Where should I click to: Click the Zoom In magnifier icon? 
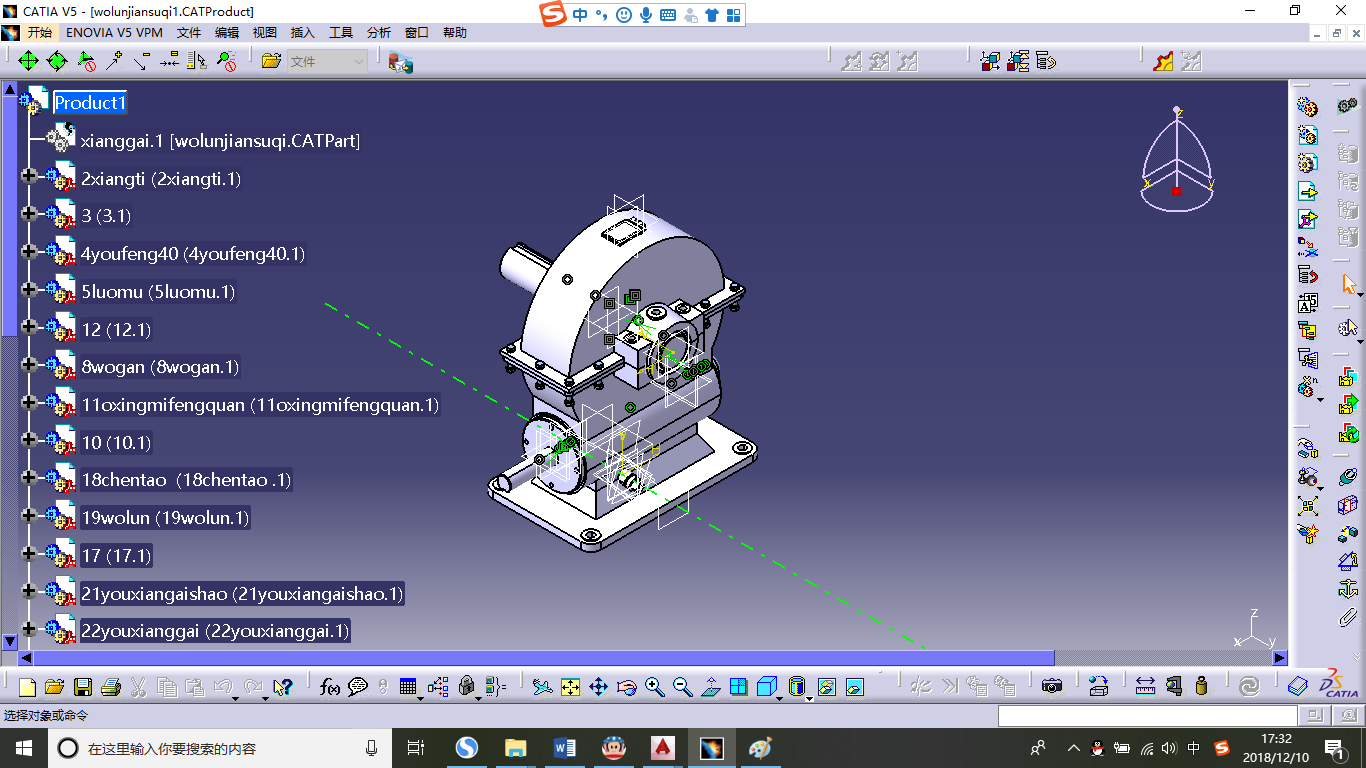point(654,687)
